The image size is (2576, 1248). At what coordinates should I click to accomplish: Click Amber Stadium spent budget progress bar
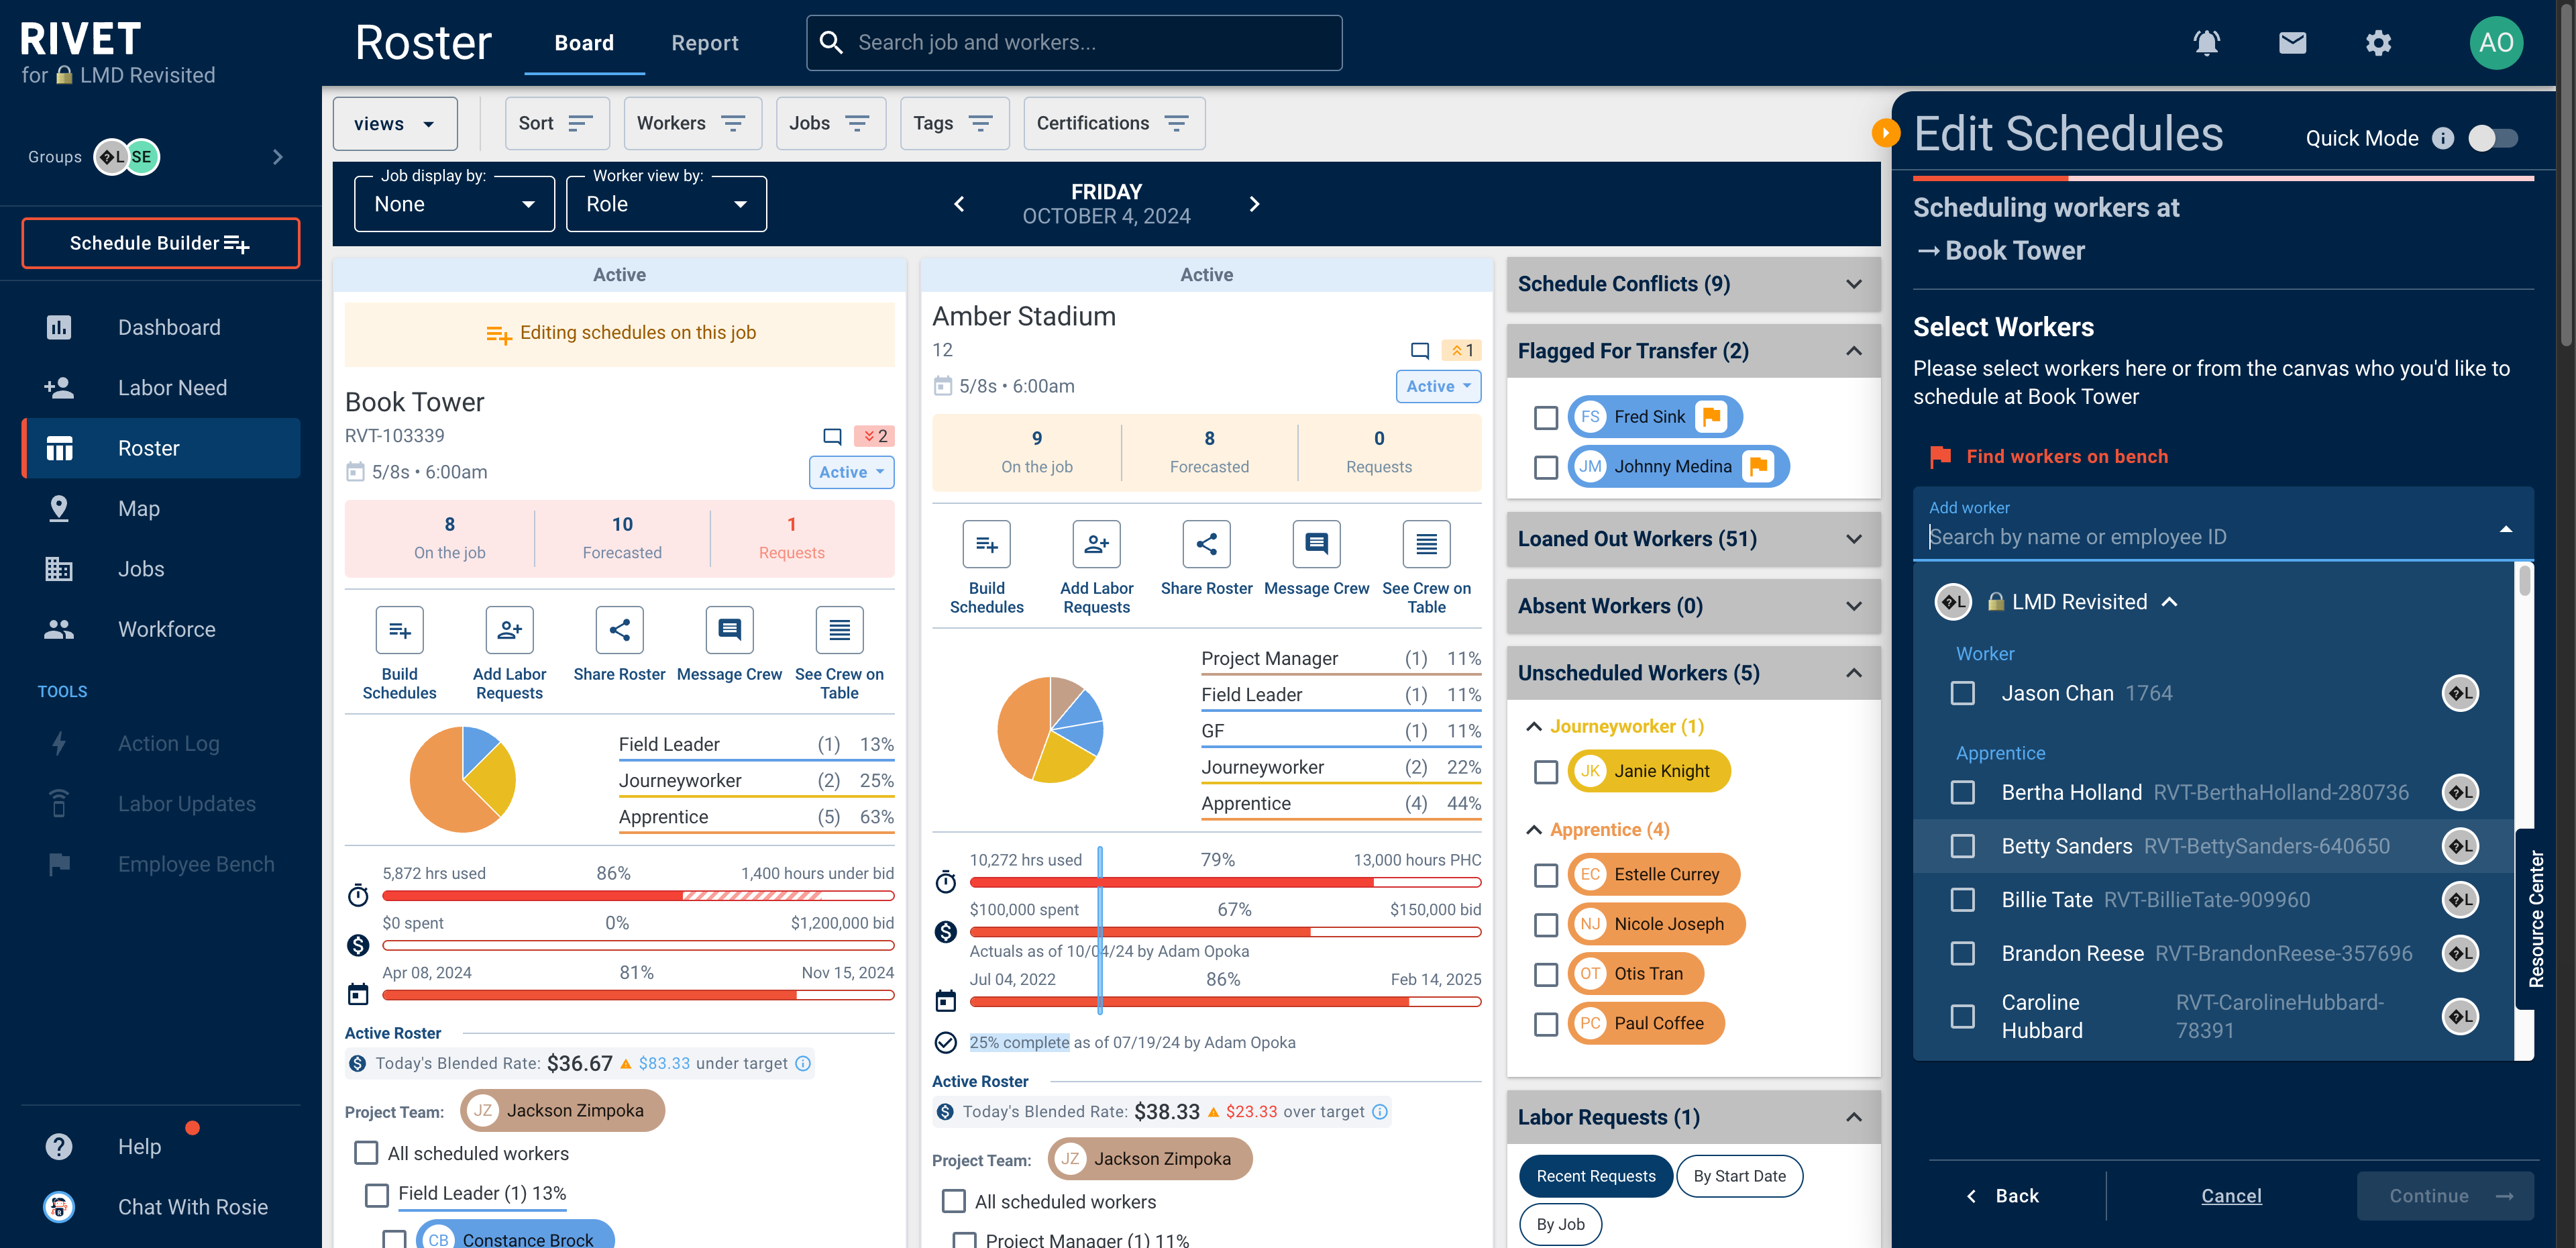pos(1225,932)
